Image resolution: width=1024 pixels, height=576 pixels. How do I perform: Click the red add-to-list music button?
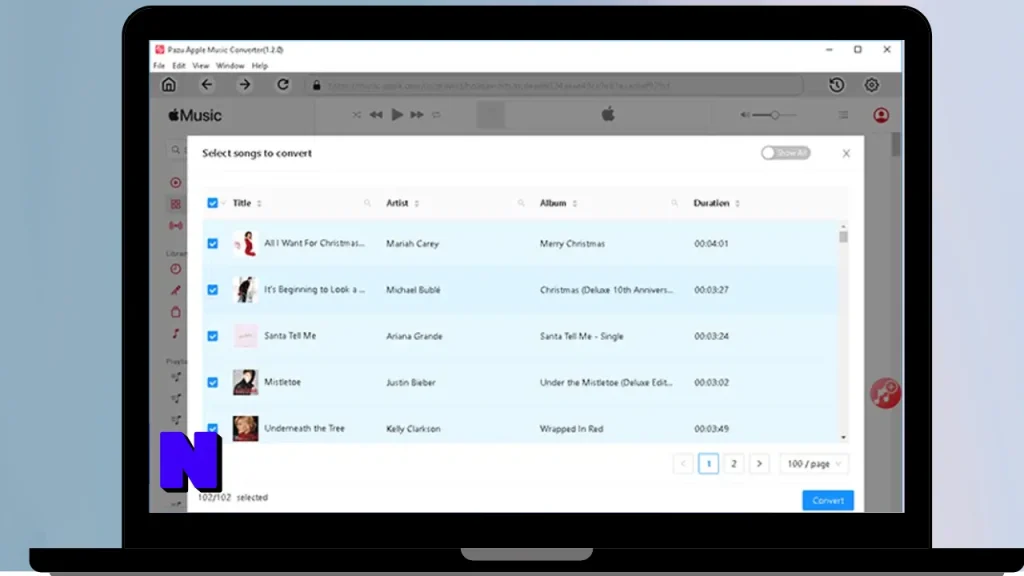point(885,393)
